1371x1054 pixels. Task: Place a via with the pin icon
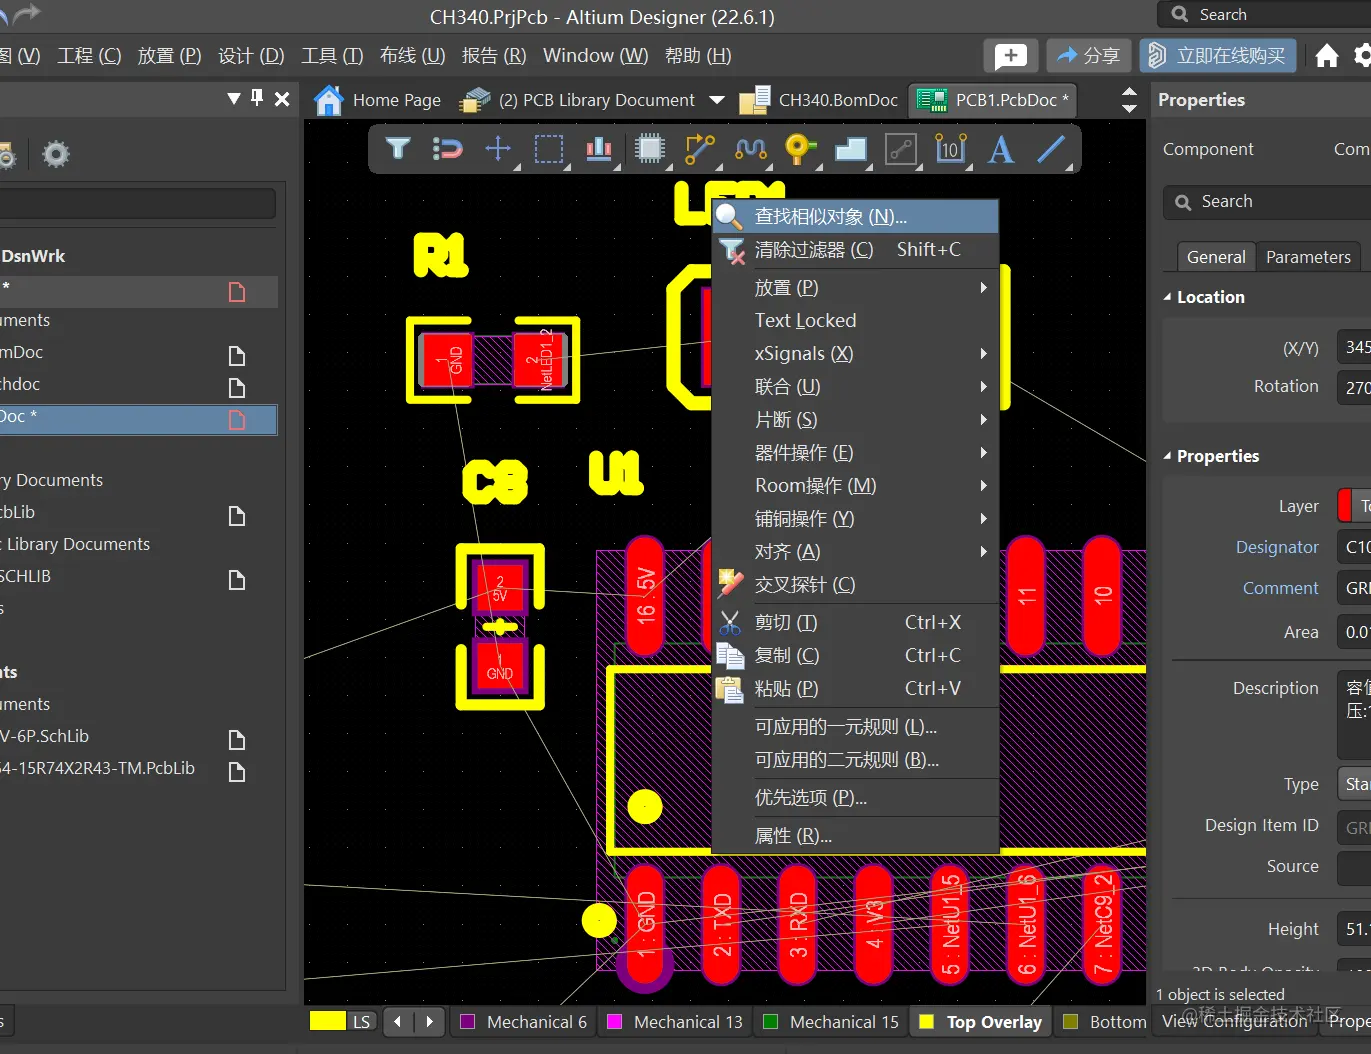(x=800, y=149)
